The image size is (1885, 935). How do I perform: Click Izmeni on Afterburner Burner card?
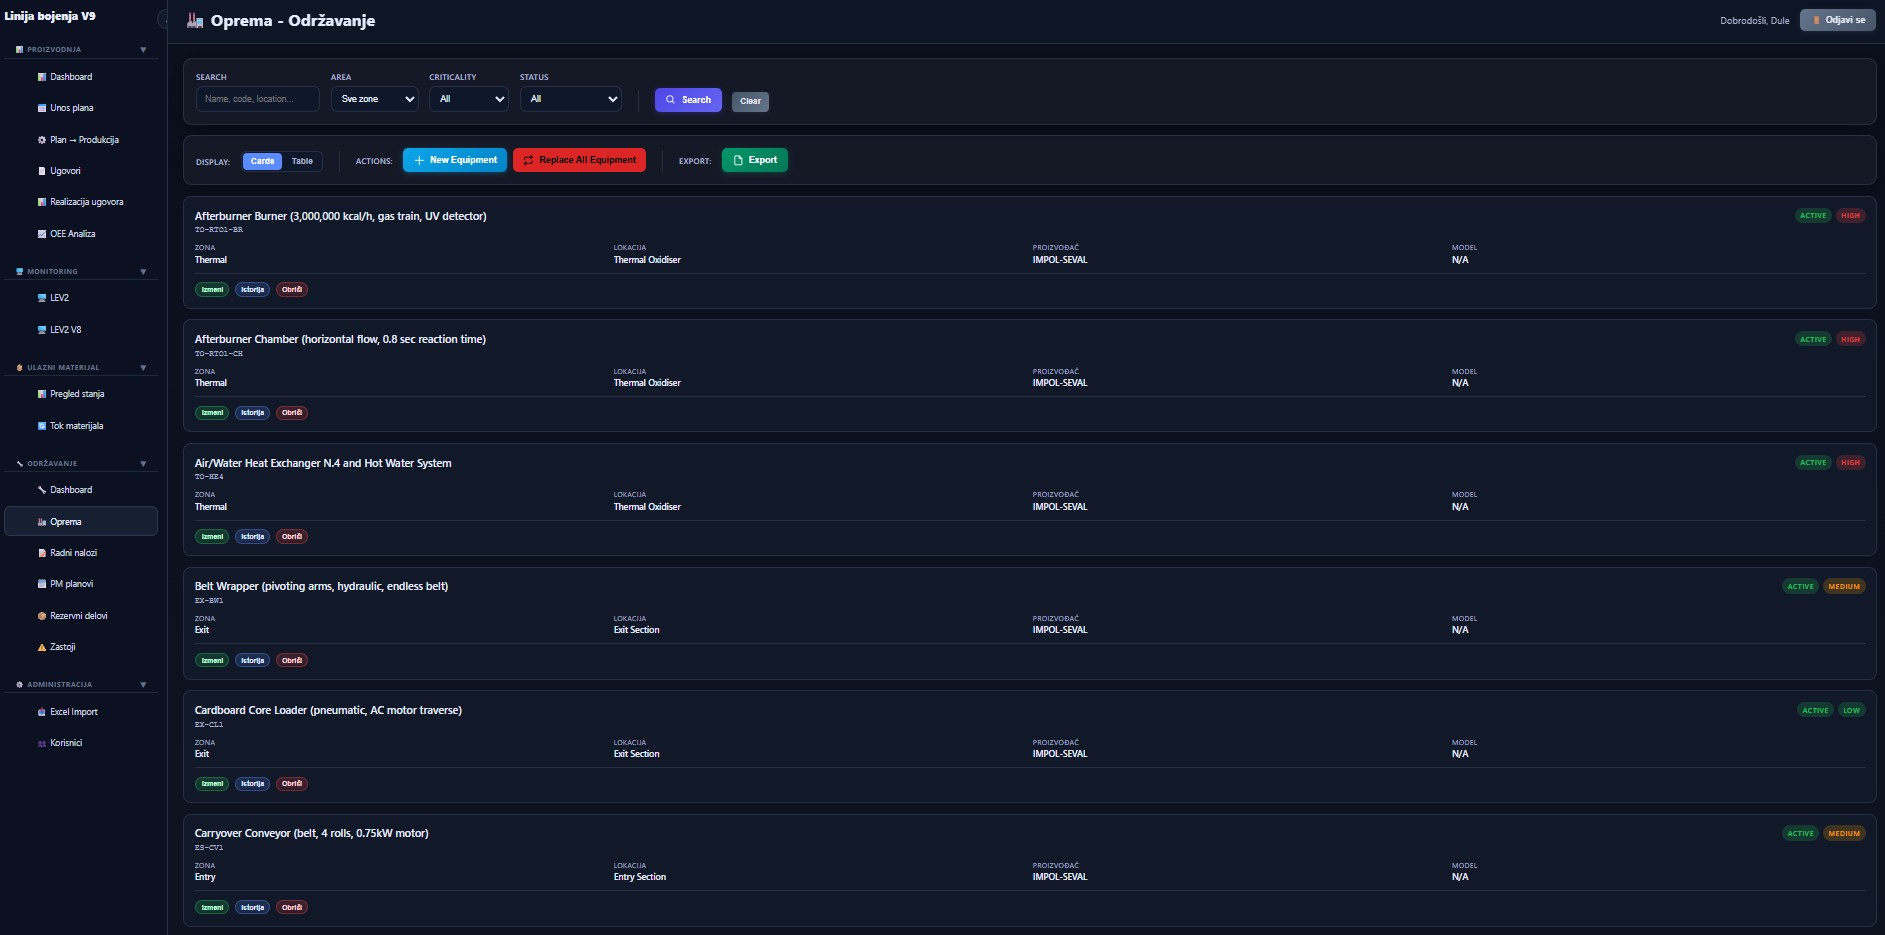pyautogui.click(x=212, y=290)
